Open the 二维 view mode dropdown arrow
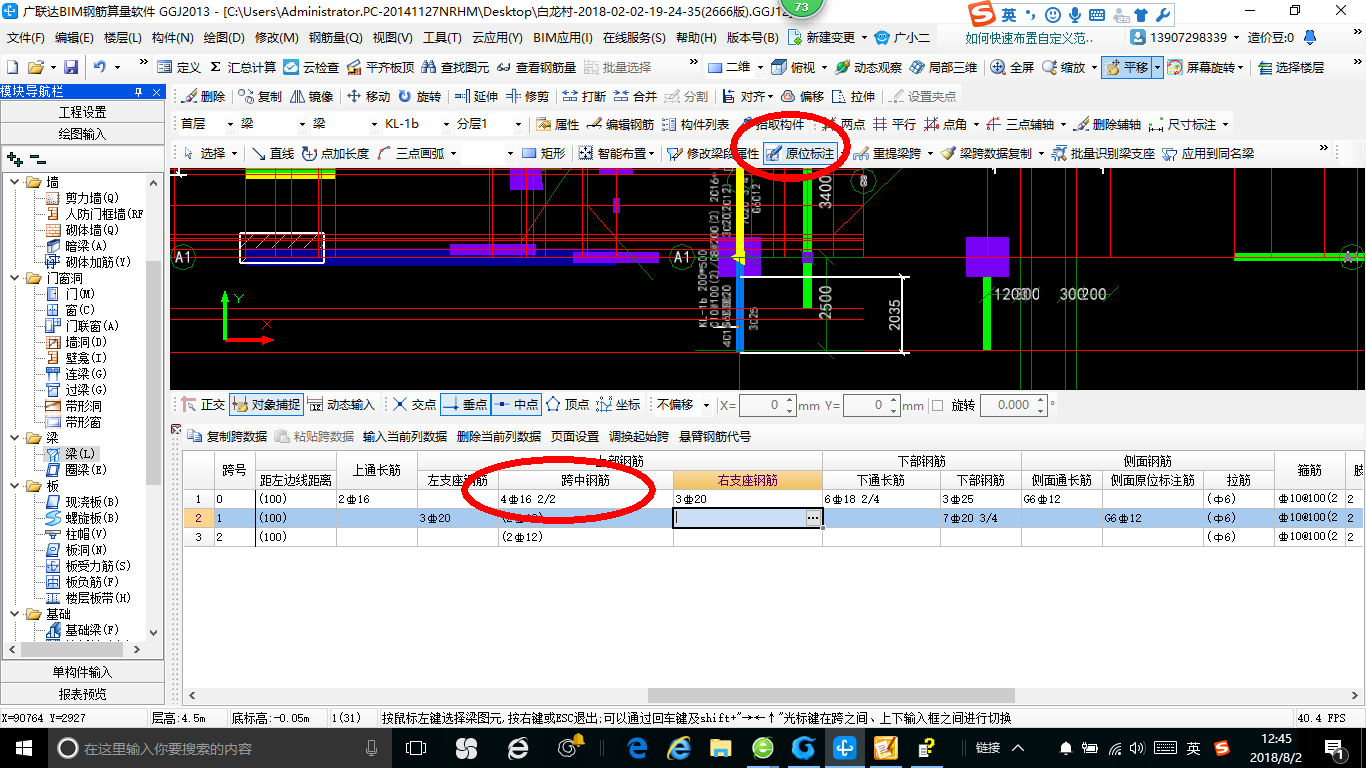This screenshot has width=1366, height=768. pos(760,67)
